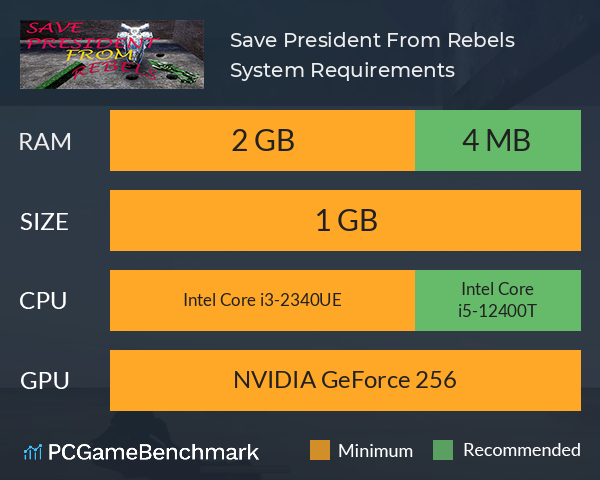Image resolution: width=600 pixels, height=480 pixels.
Task: Open the PCGameBenchmark brand text link
Action: click(153, 452)
